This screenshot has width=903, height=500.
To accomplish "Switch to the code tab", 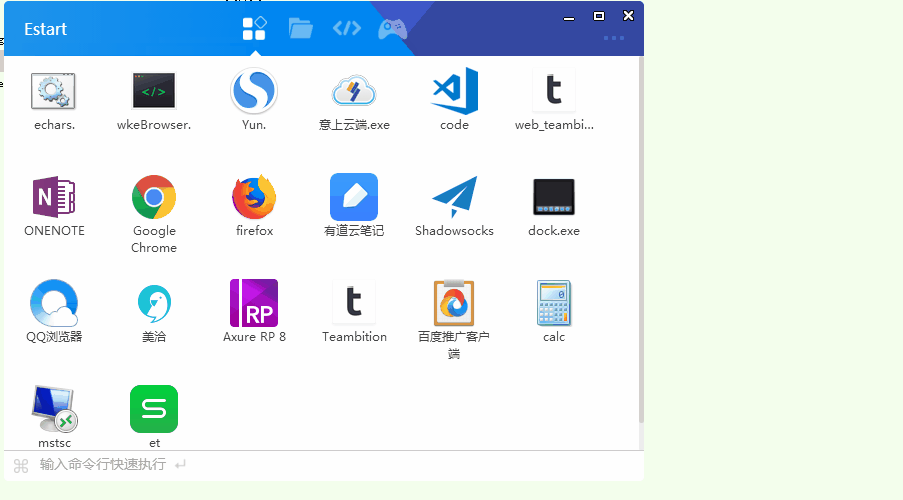I will click(x=347, y=28).
